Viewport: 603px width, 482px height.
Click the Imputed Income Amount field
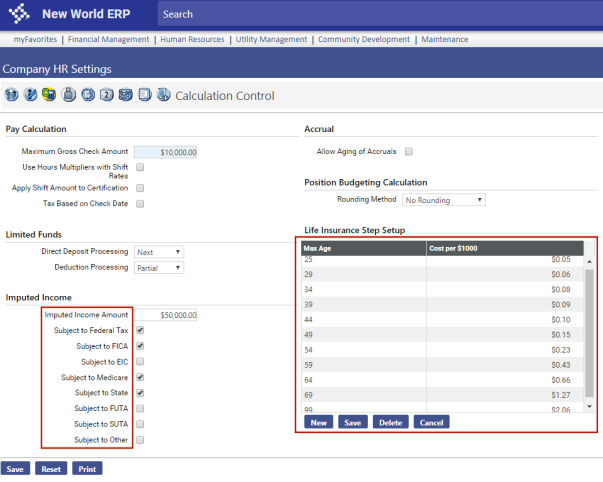click(166, 315)
